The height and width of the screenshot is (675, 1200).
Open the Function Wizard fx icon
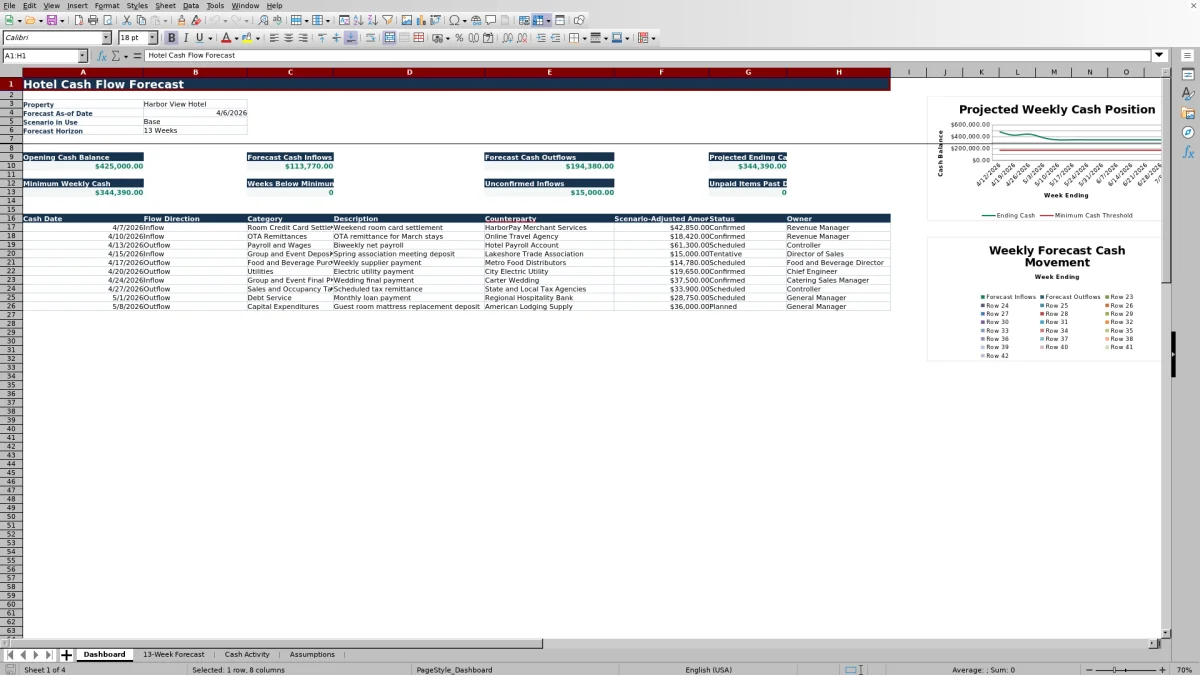[101, 56]
